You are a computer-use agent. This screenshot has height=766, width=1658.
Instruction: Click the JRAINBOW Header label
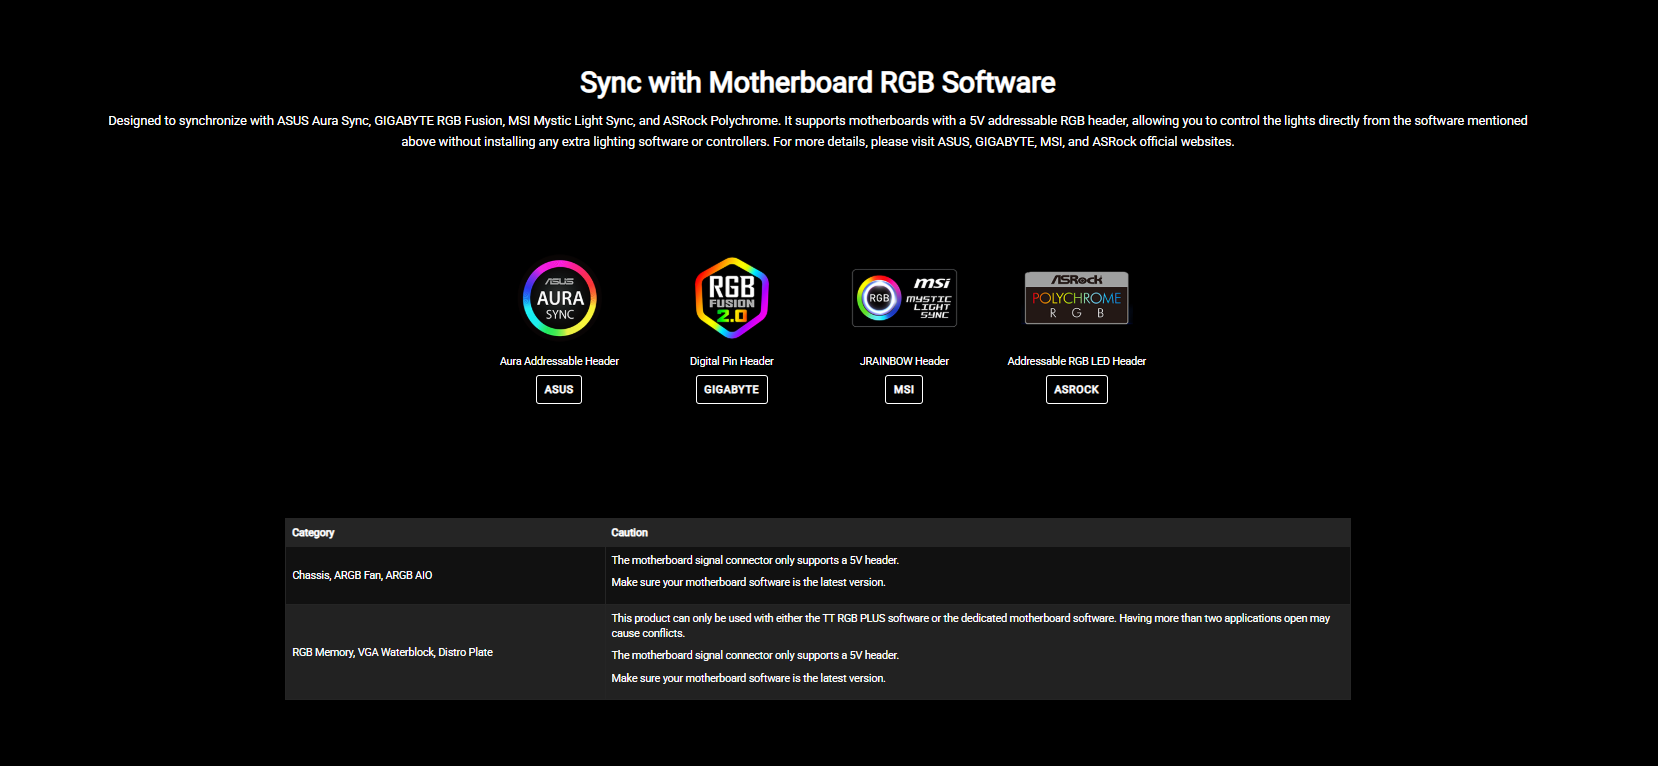pyautogui.click(x=904, y=361)
